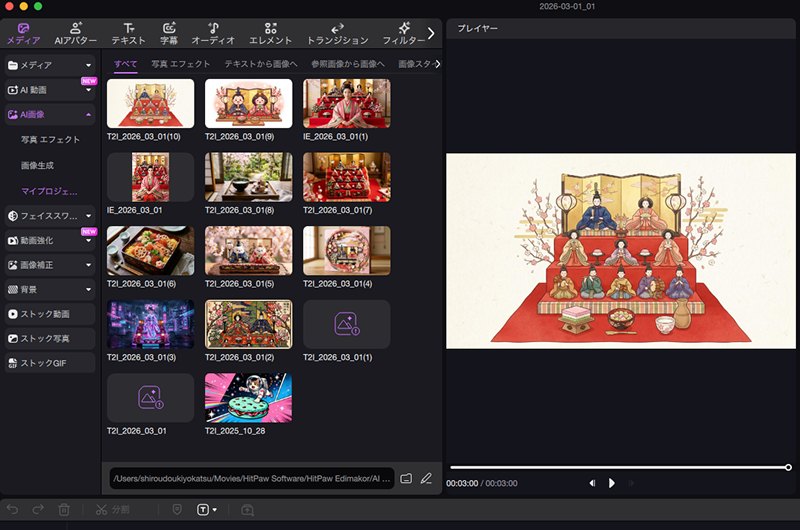Open the オーディオ audio panel
The image size is (800, 530).
pyautogui.click(x=213, y=33)
